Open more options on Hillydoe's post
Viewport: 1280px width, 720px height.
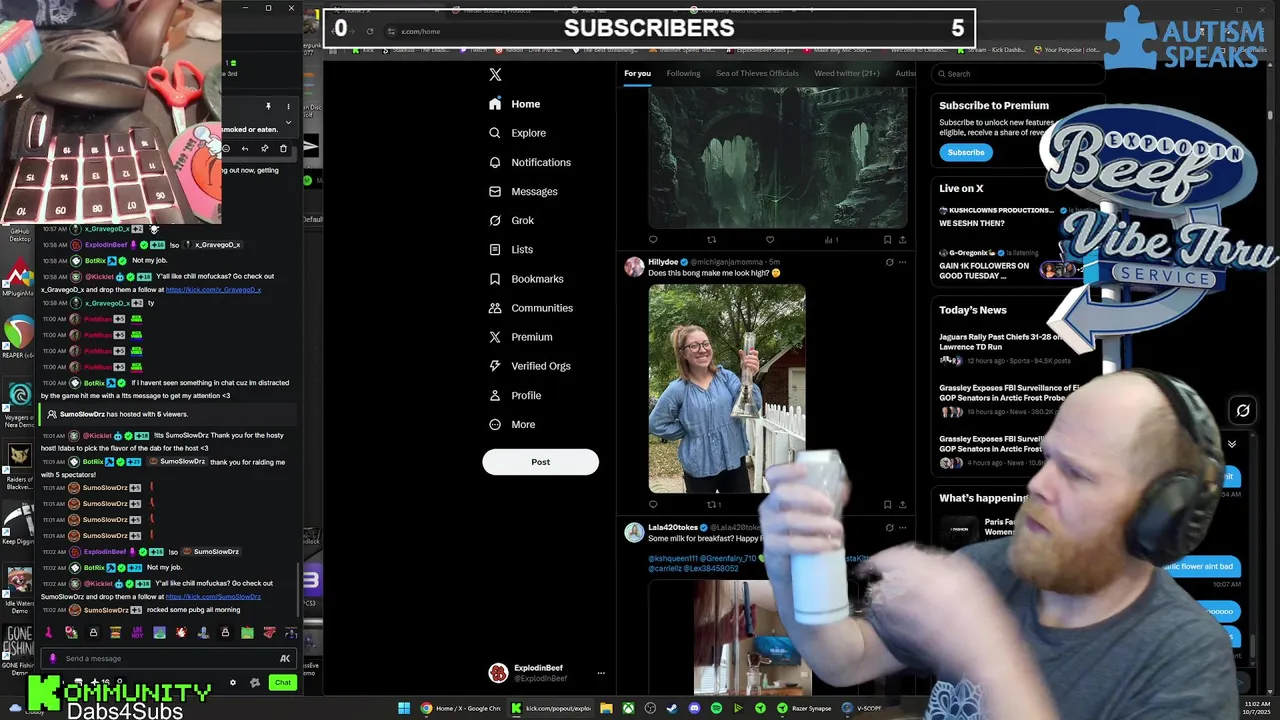[x=902, y=262]
